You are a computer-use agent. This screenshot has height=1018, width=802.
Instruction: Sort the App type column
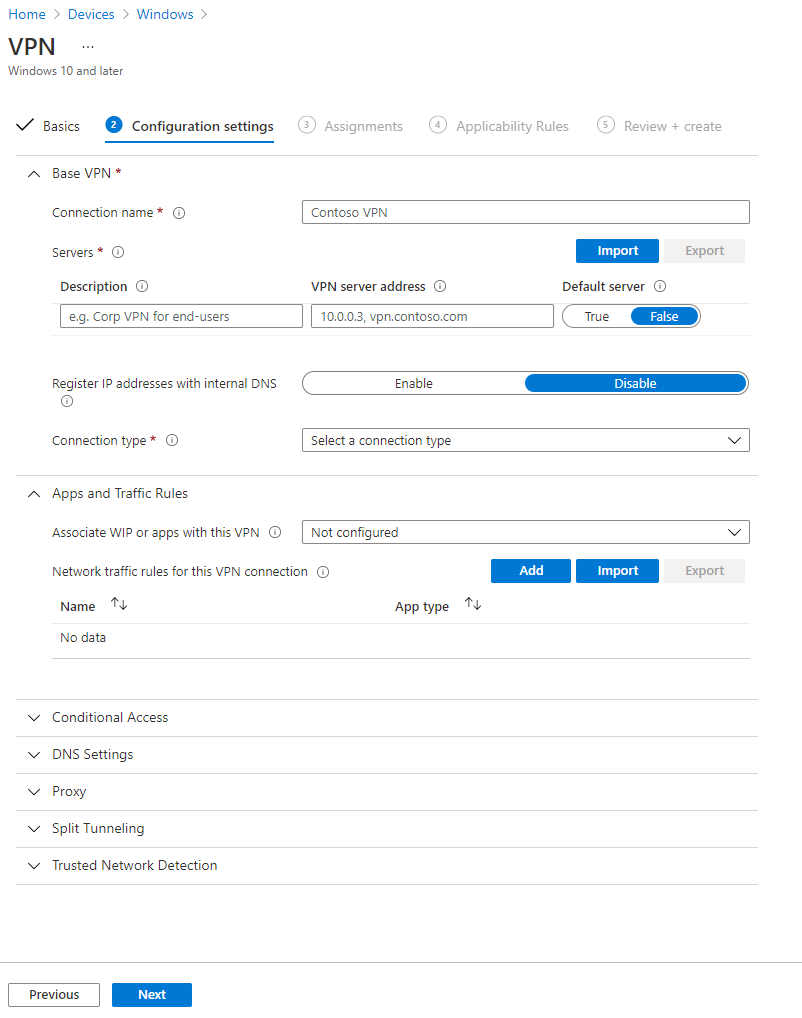tap(471, 604)
